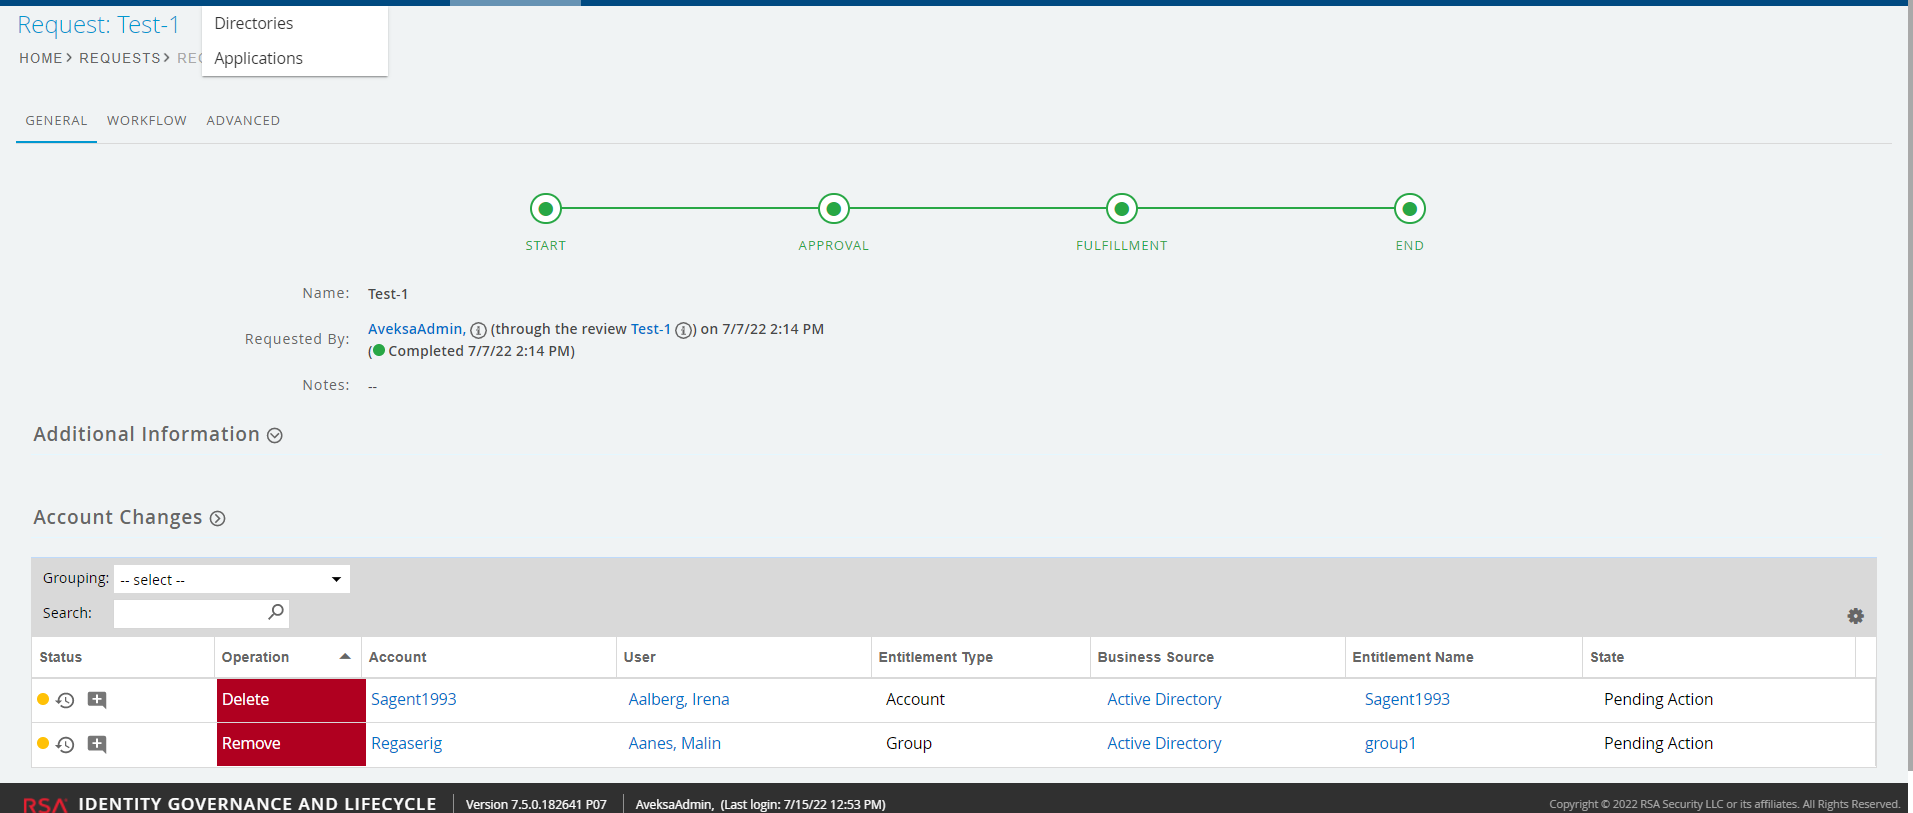Collapse the Additional Information section
Screen dimensions: 1913x813
275,435
